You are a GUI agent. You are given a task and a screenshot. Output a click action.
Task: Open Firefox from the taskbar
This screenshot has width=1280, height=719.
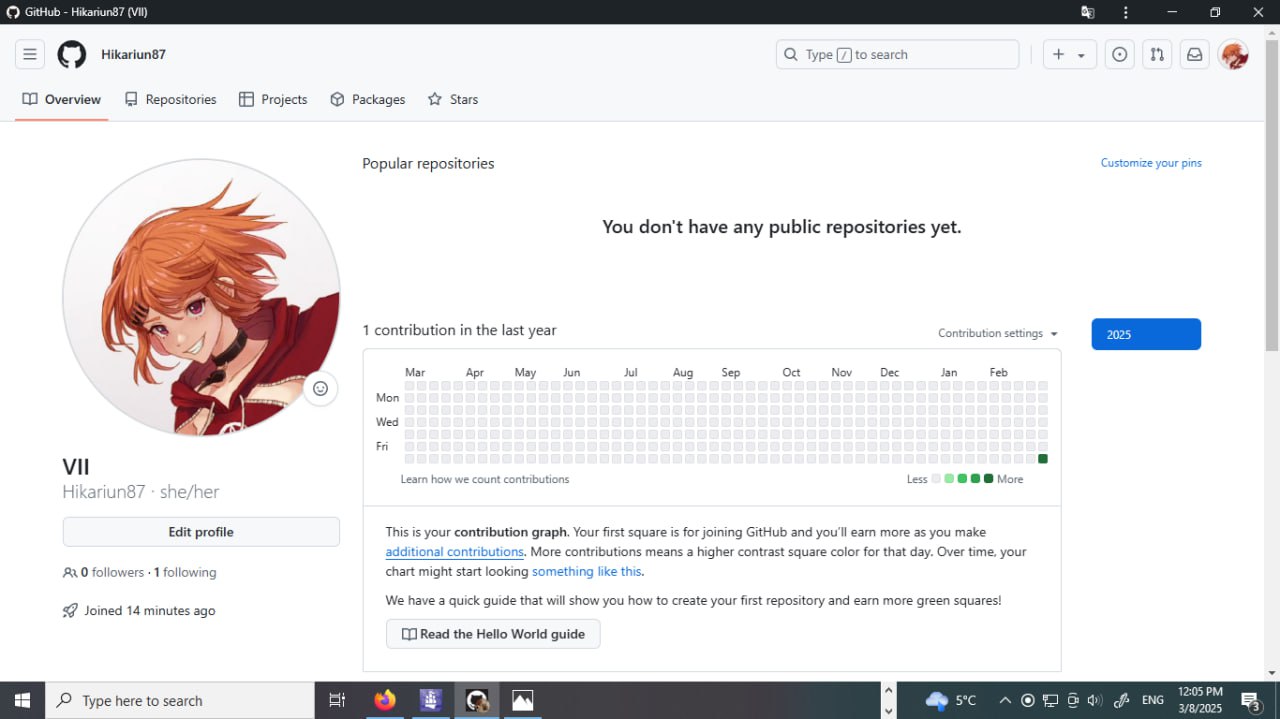click(x=385, y=700)
